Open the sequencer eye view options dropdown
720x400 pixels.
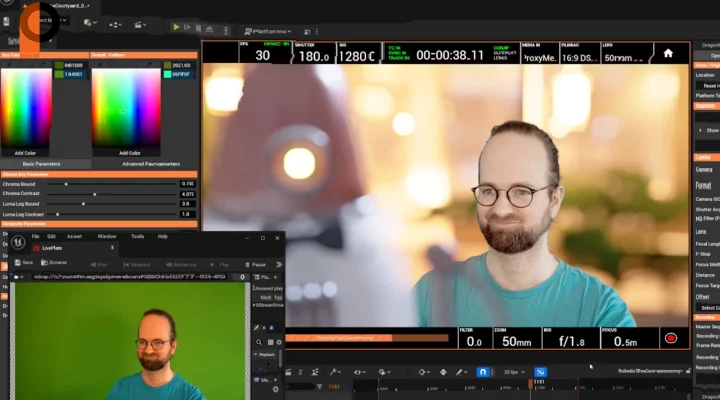[x=359, y=372]
